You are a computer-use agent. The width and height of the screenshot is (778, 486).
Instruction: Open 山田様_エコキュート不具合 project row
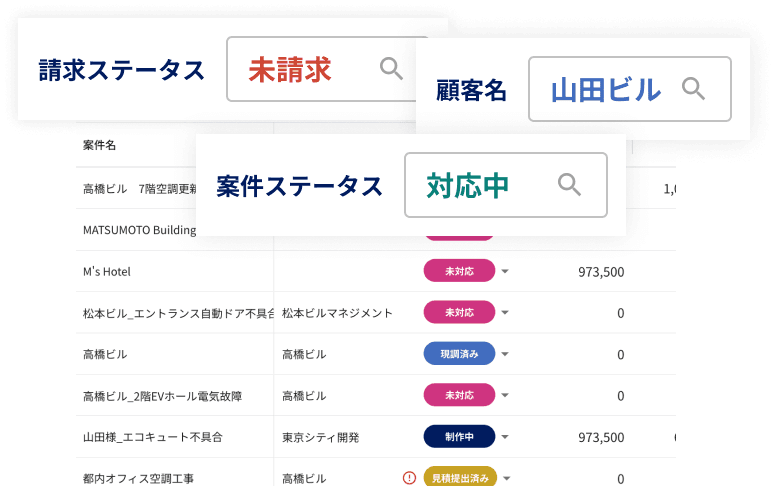pyautogui.click(x=152, y=437)
